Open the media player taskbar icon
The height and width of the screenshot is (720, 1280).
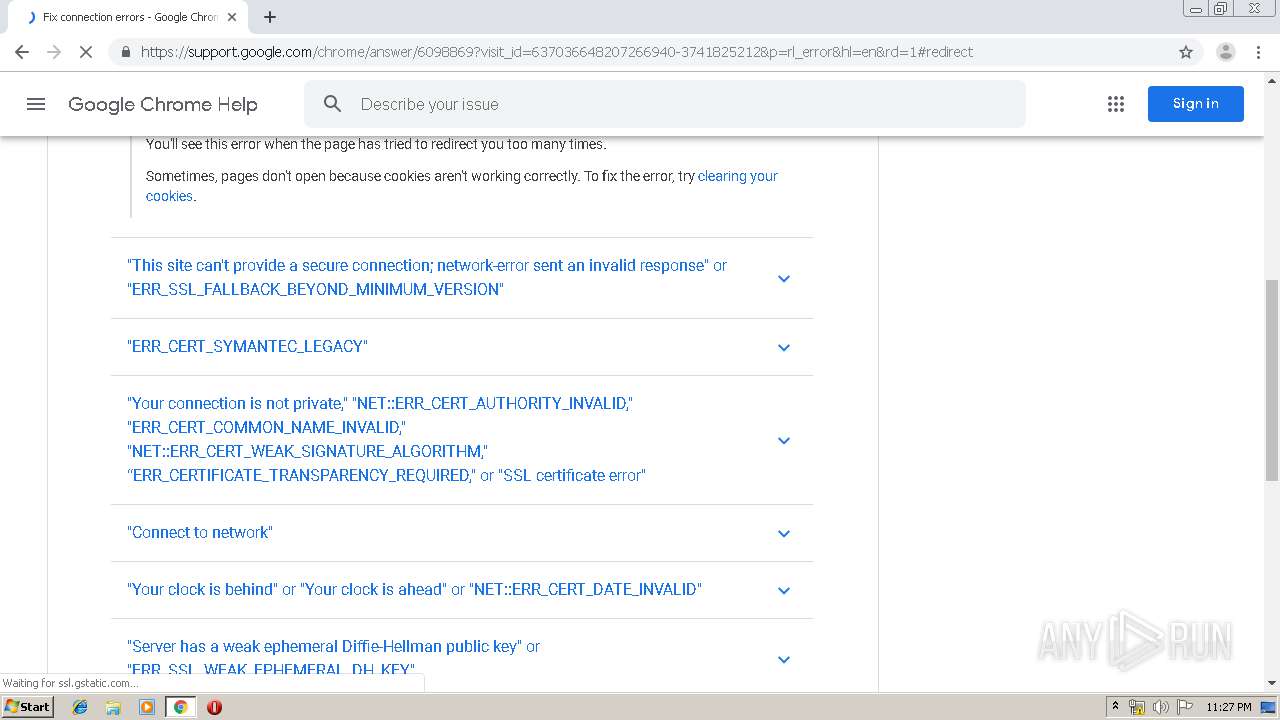tap(147, 707)
